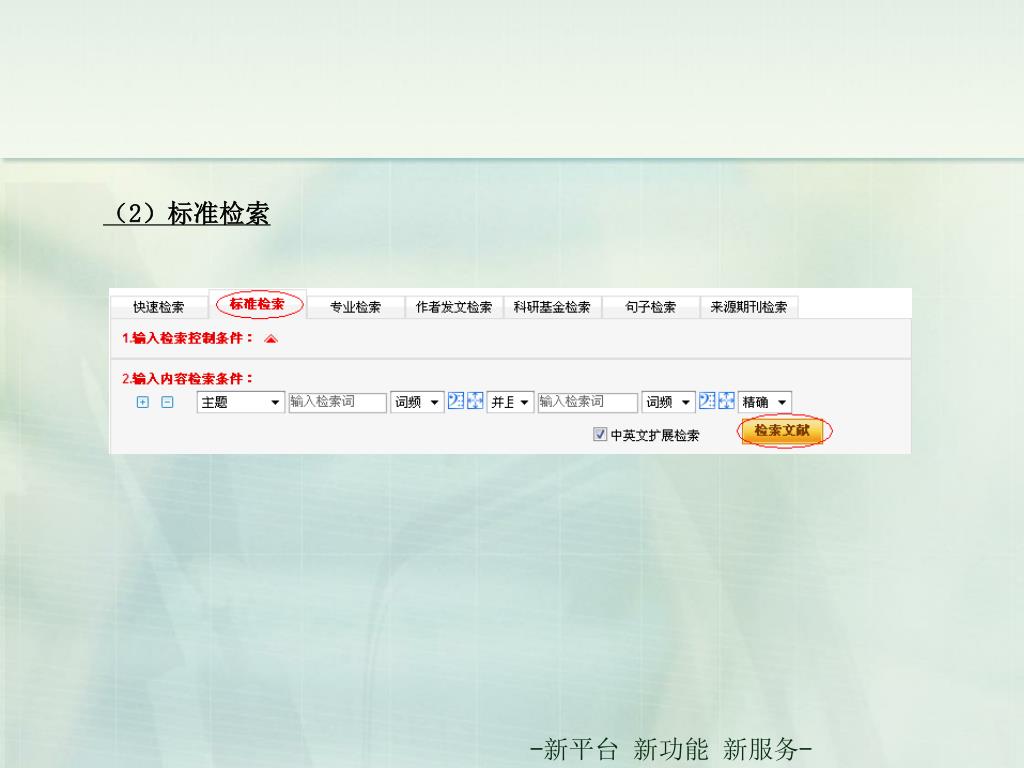This screenshot has width=1024, height=768.
Task: Add a search row with plus icon
Action: [x=142, y=402]
